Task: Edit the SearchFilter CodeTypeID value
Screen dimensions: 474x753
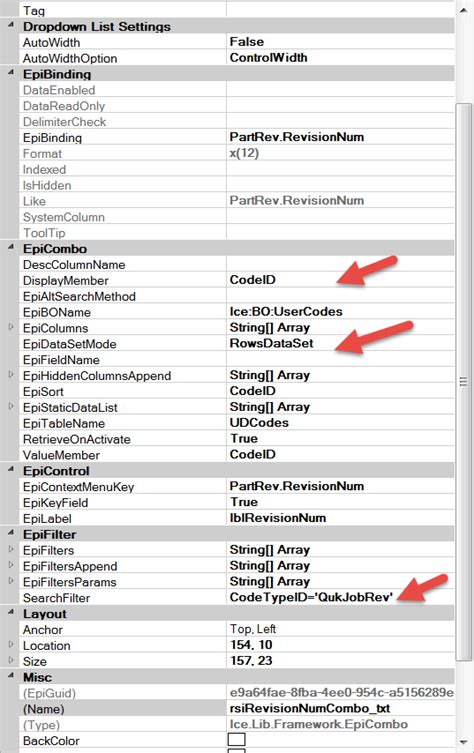Action: click(340, 597)
